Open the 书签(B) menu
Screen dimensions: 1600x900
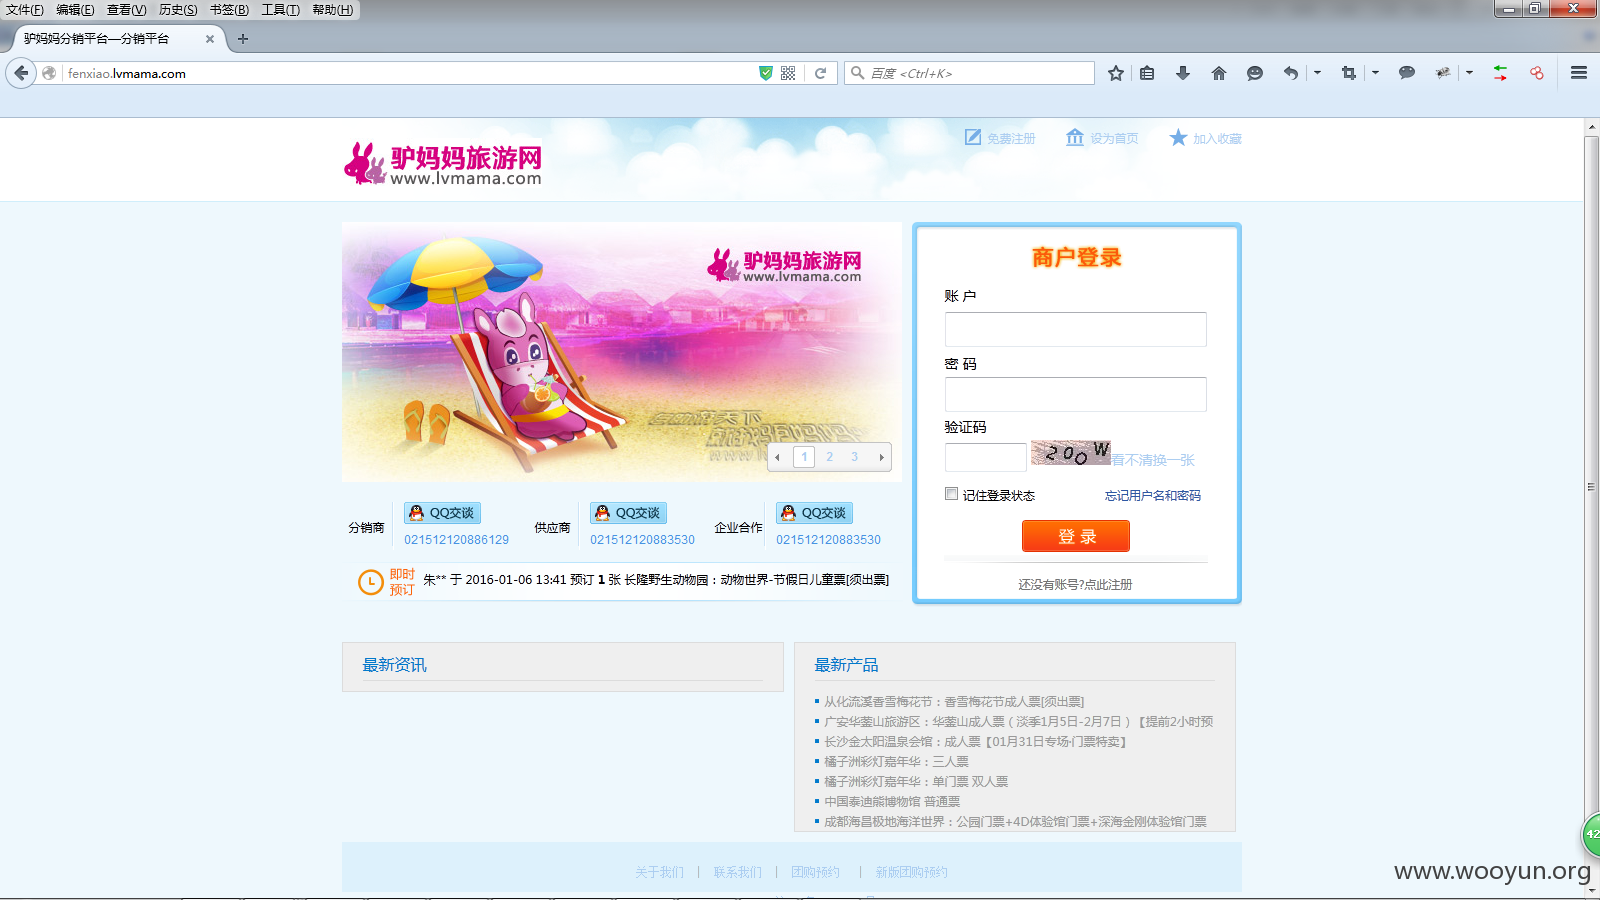pyautogui.click(x=229, y=10)
